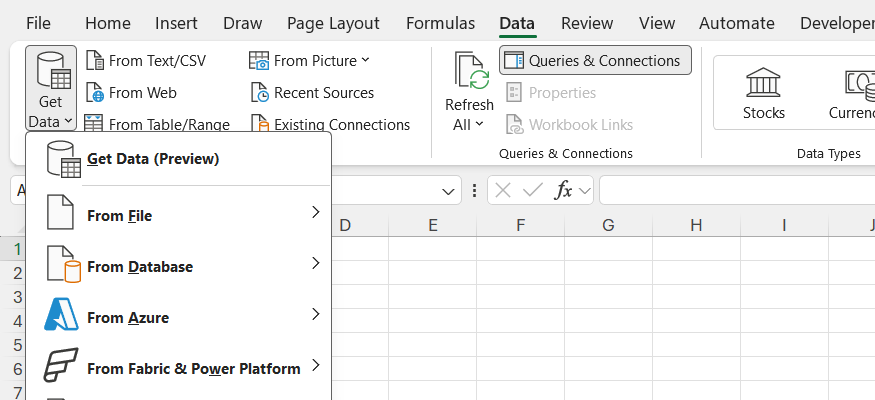Select column G header
Image resolution: width=875 pixels, height=400 pixels.
coord(608,225)
